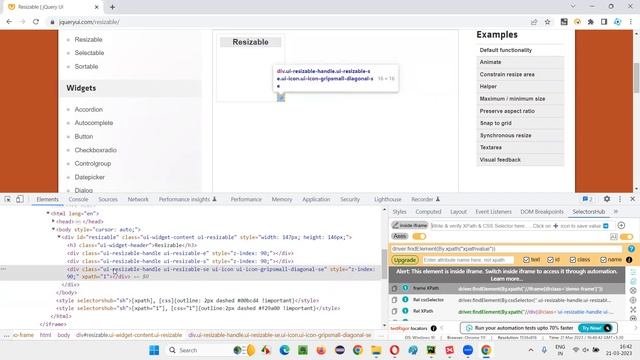Click the inspect element picker icon
Screen dimensions: 640x360
tap(8, 199)
